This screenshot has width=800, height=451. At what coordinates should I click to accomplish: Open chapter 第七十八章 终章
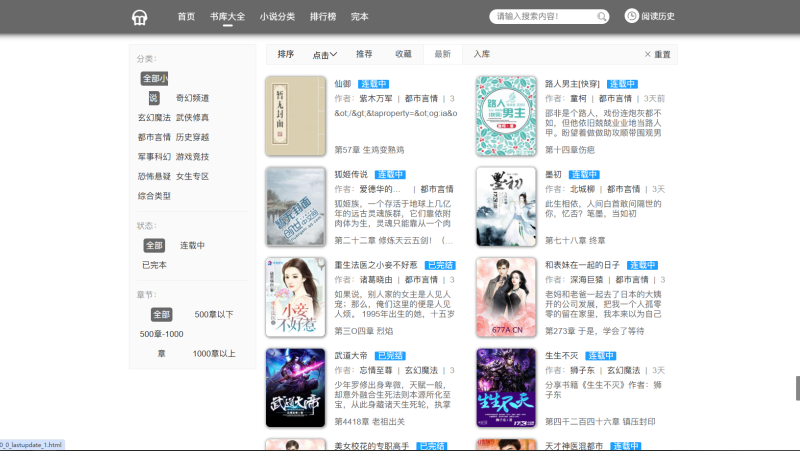click(575, 240)
